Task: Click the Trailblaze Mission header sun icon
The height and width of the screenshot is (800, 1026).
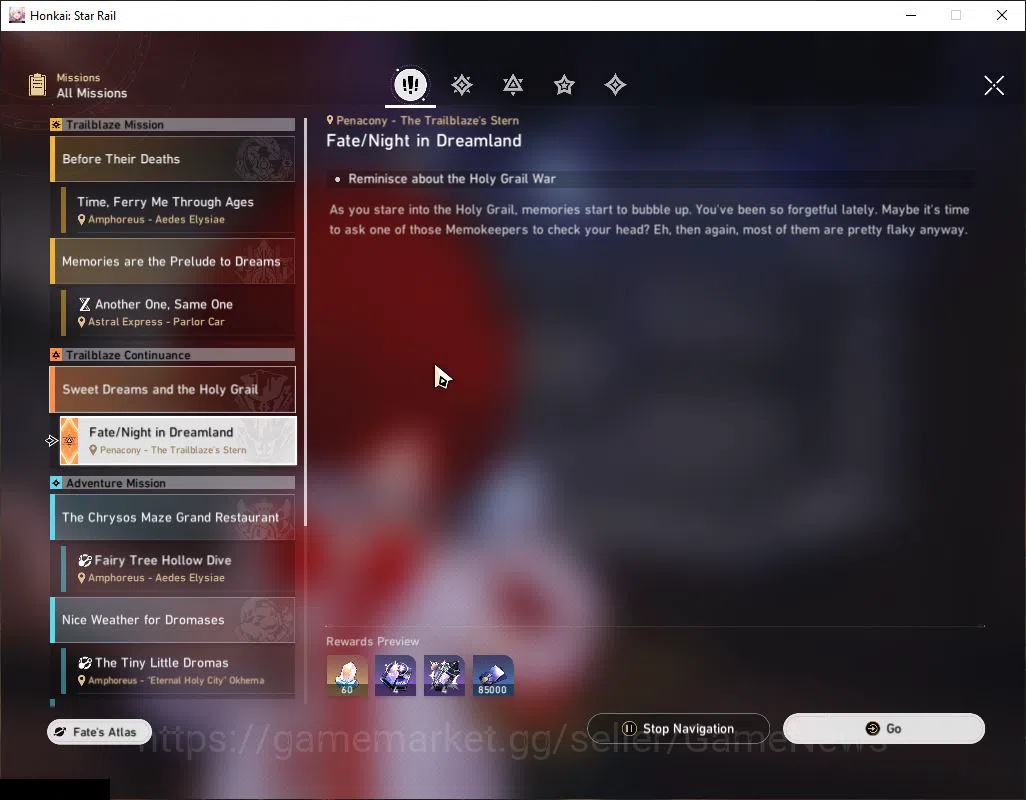Action: [56, 124]
